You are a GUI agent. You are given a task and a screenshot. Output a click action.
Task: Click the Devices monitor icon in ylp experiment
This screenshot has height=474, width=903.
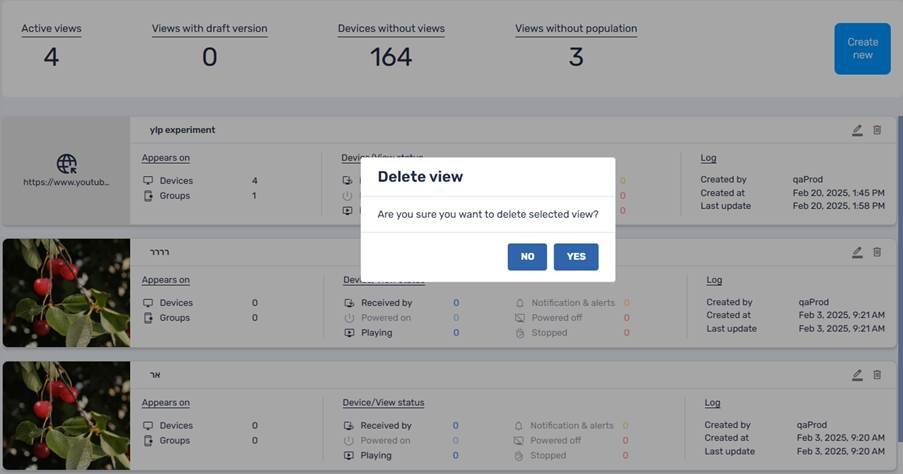tap(148, 181)
